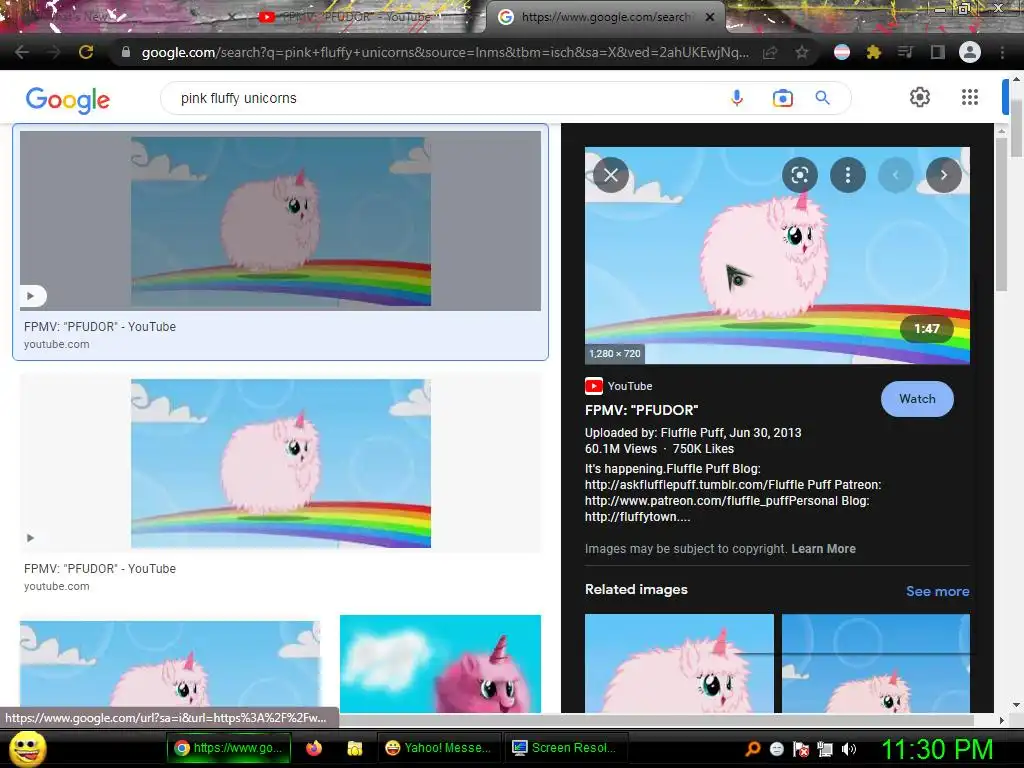Open the third-row Fluffle Puff thumbnail on left
Image resolution: width=1024 pixels, height=768 pixels.
click(x=170, y=664)
